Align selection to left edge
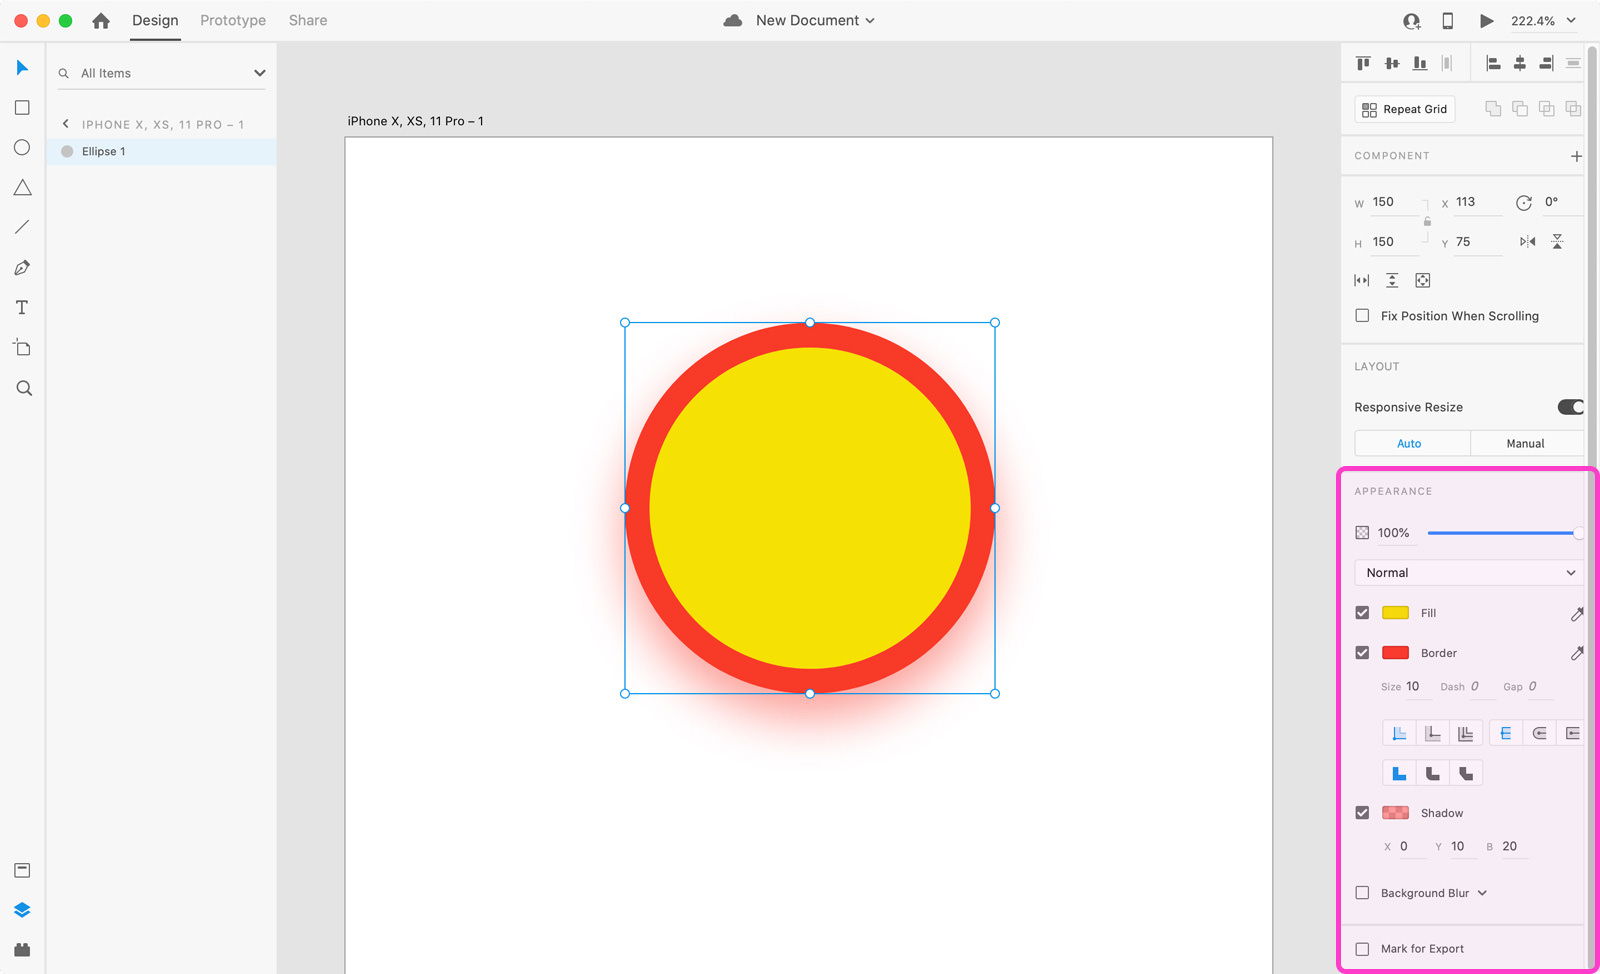 coord(1493,63)
